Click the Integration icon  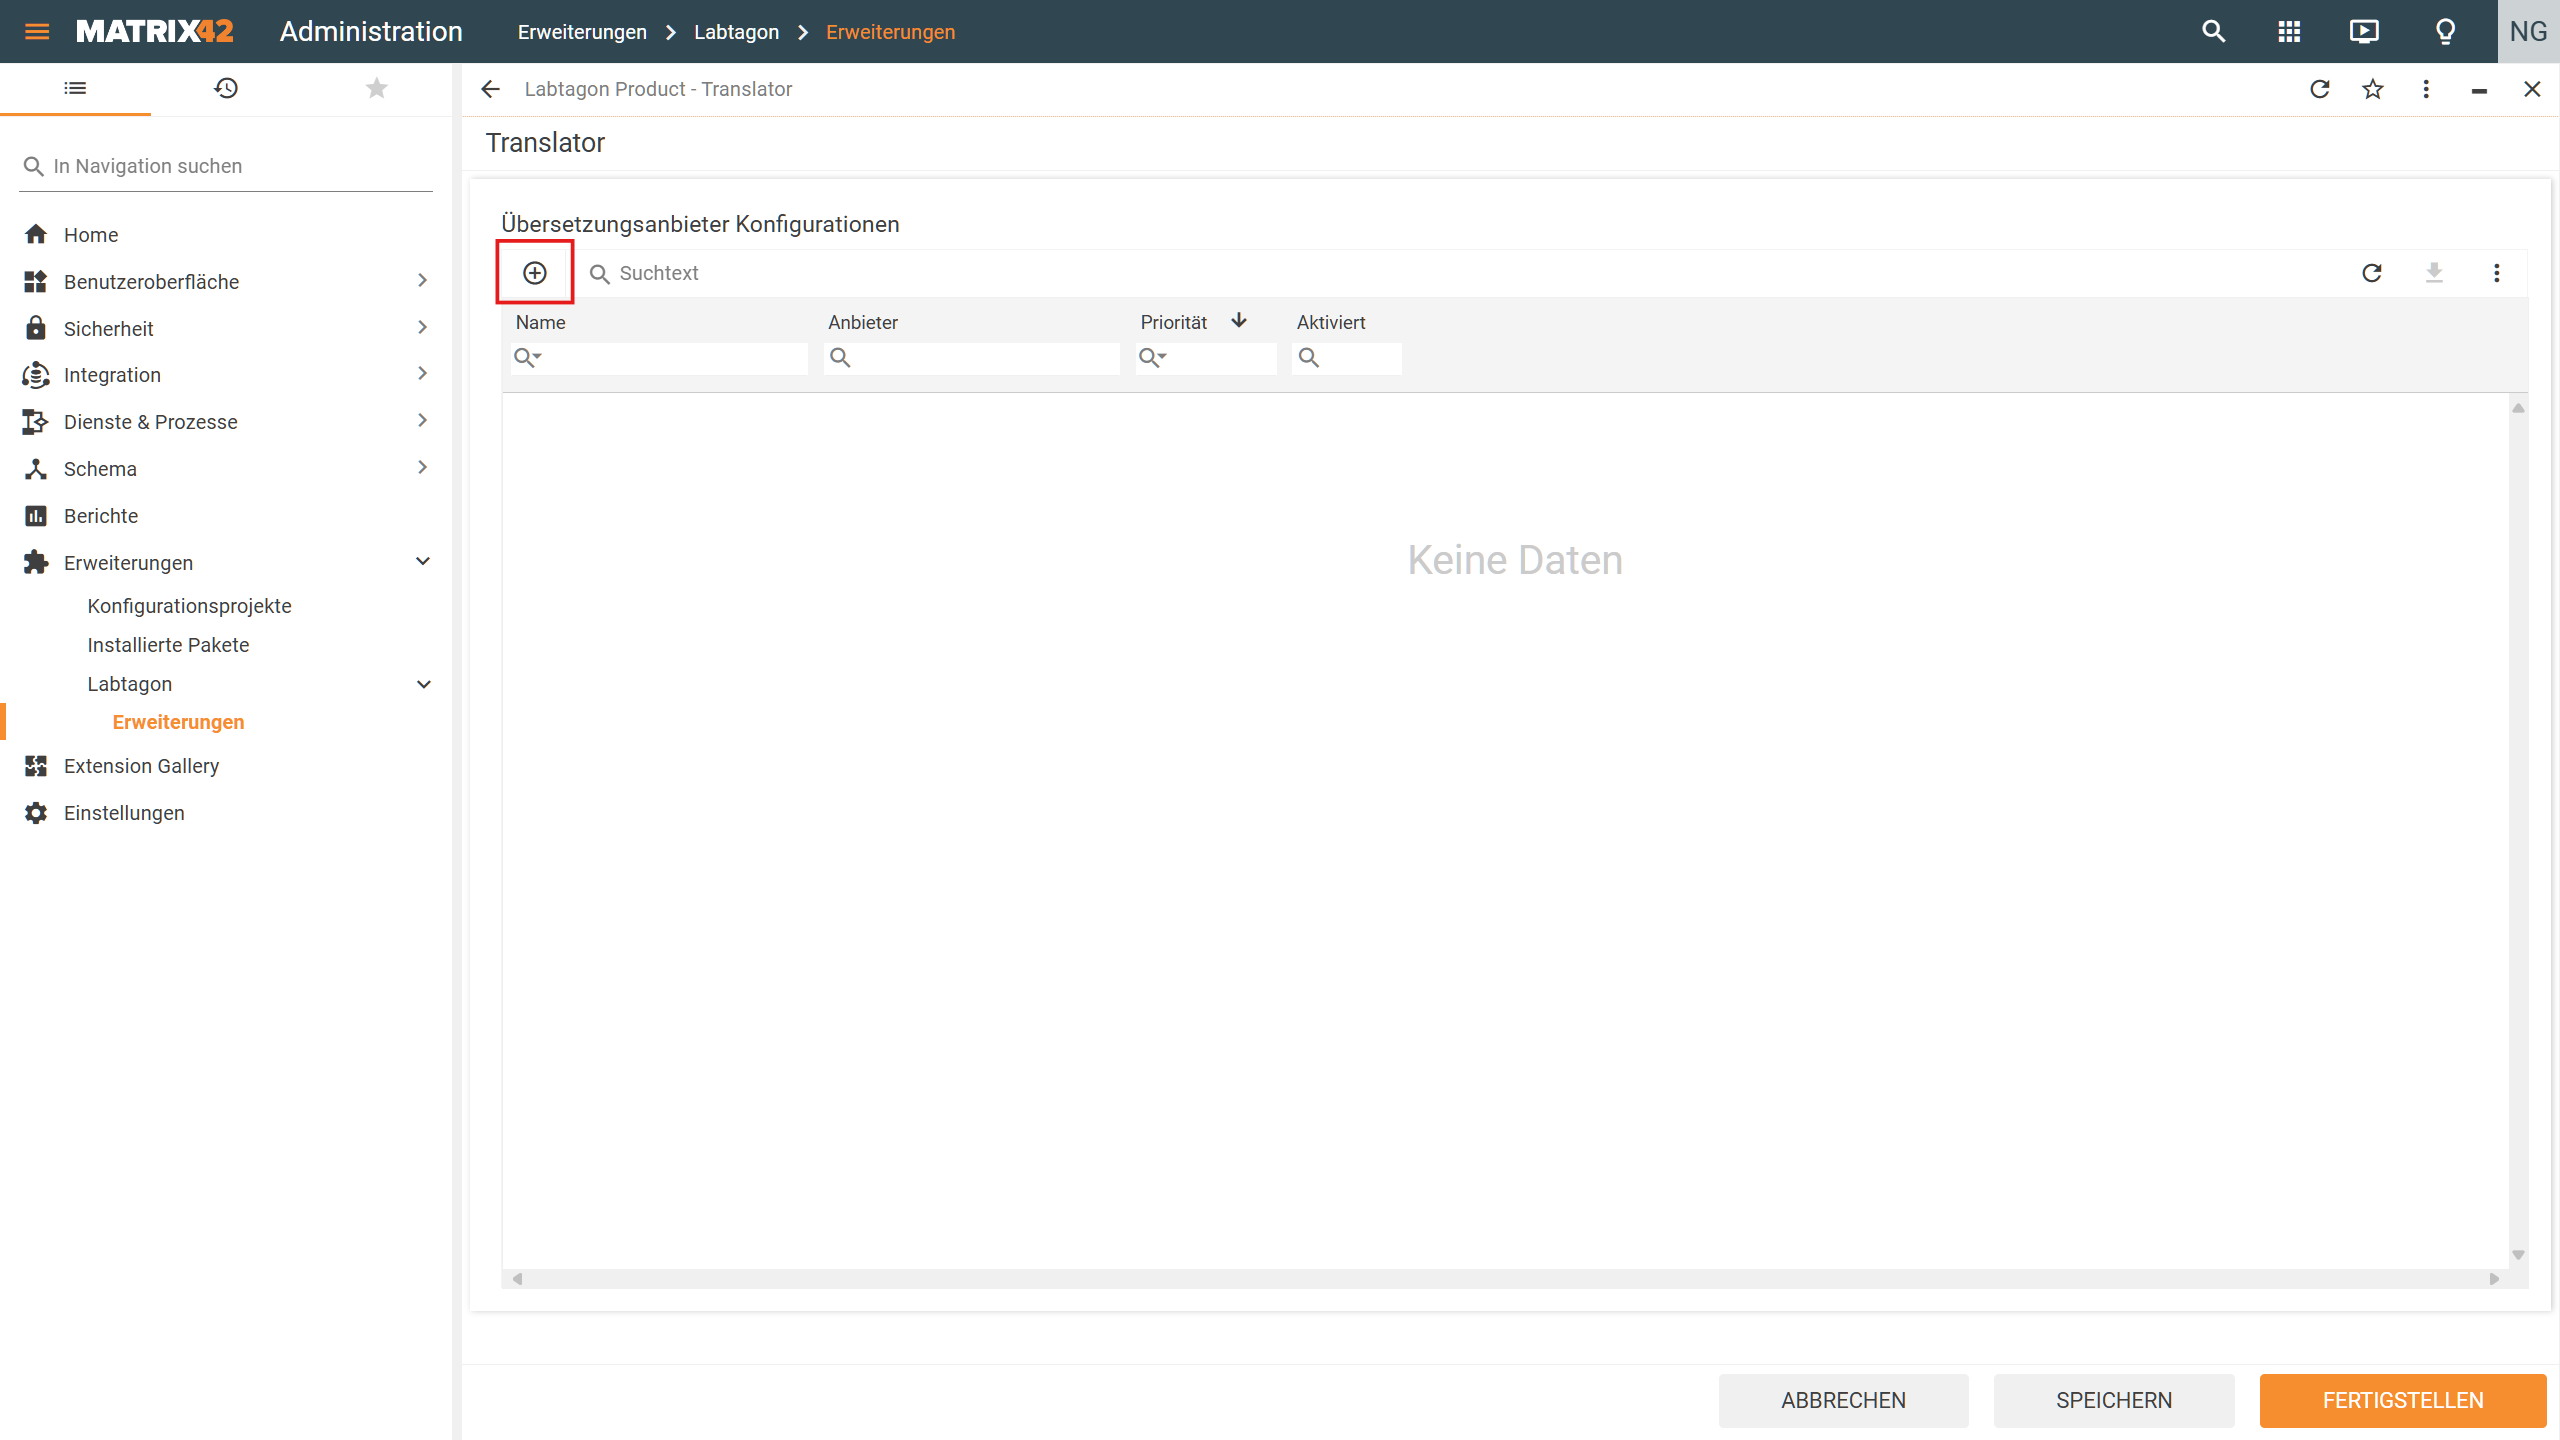tap(36, 374)
